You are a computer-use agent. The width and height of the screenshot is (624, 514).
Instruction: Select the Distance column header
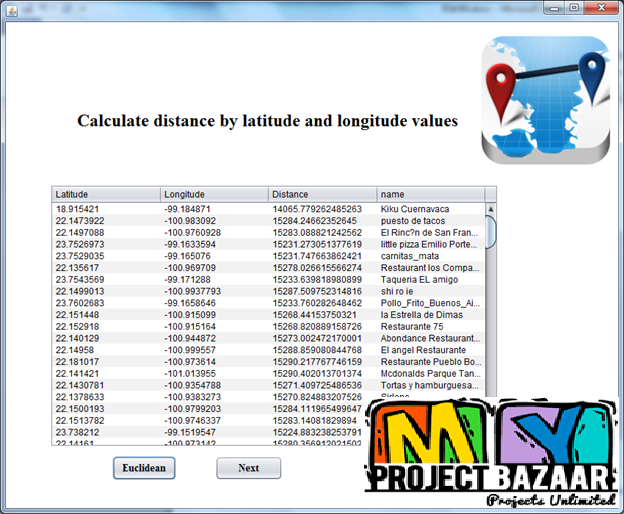pos(322,194)
